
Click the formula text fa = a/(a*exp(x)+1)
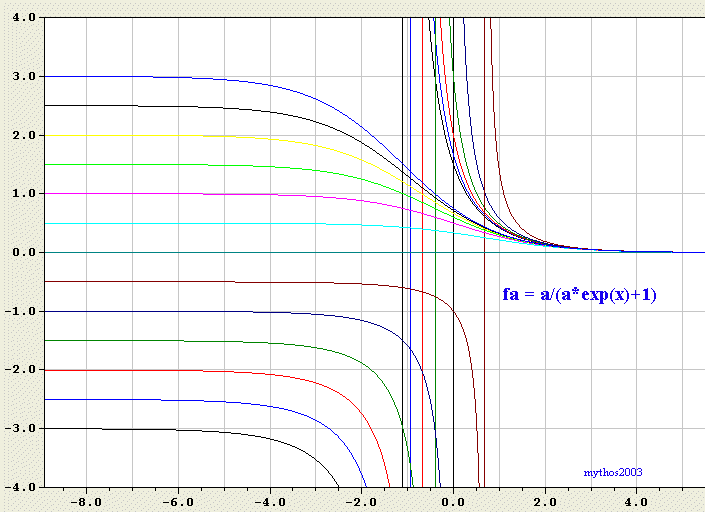pyautogui.click(x=580, y=295)
